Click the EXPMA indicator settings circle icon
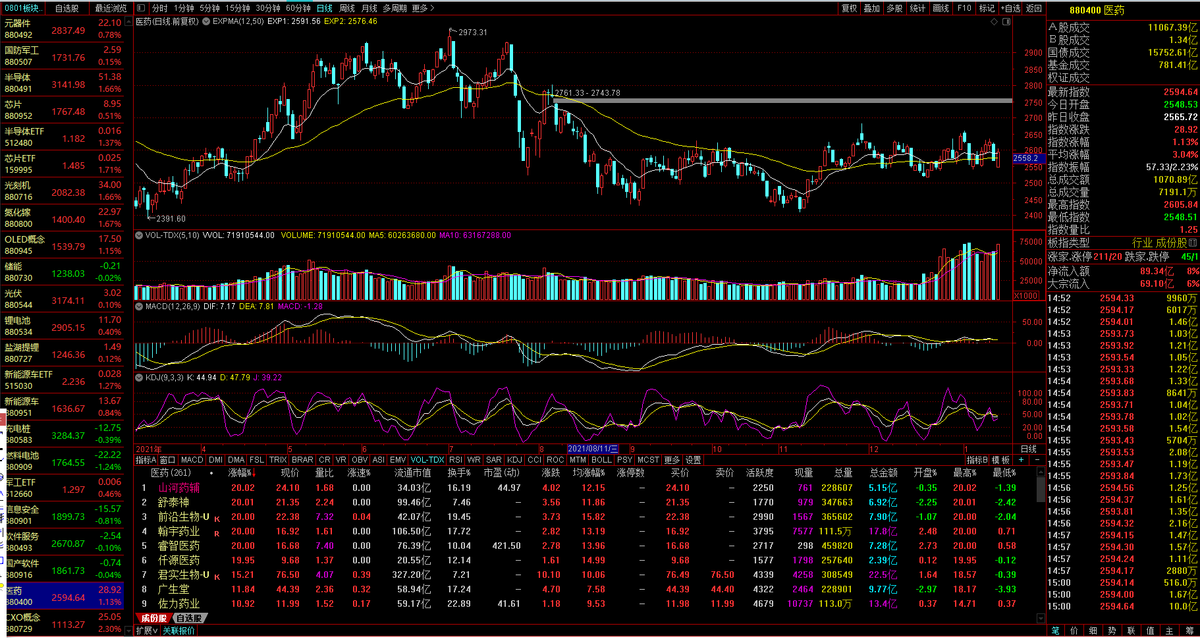The height and width of the screenshot is (638, 1200). 206,20
